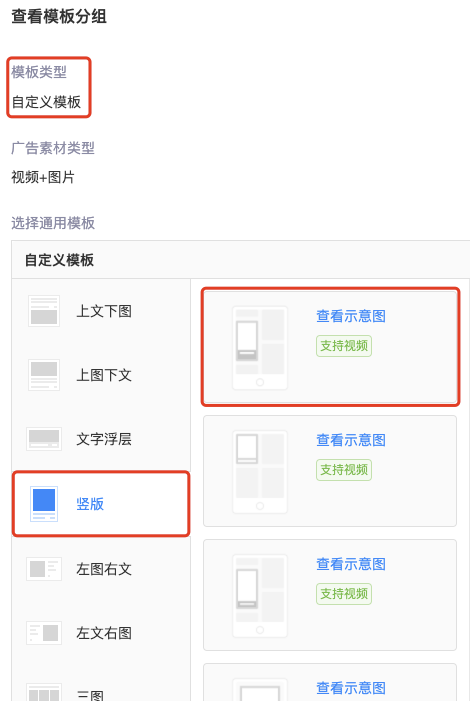This screenshot has height=727, width=470.
Task: Click first template phone preview thumbnail
Action: [260, 347]
